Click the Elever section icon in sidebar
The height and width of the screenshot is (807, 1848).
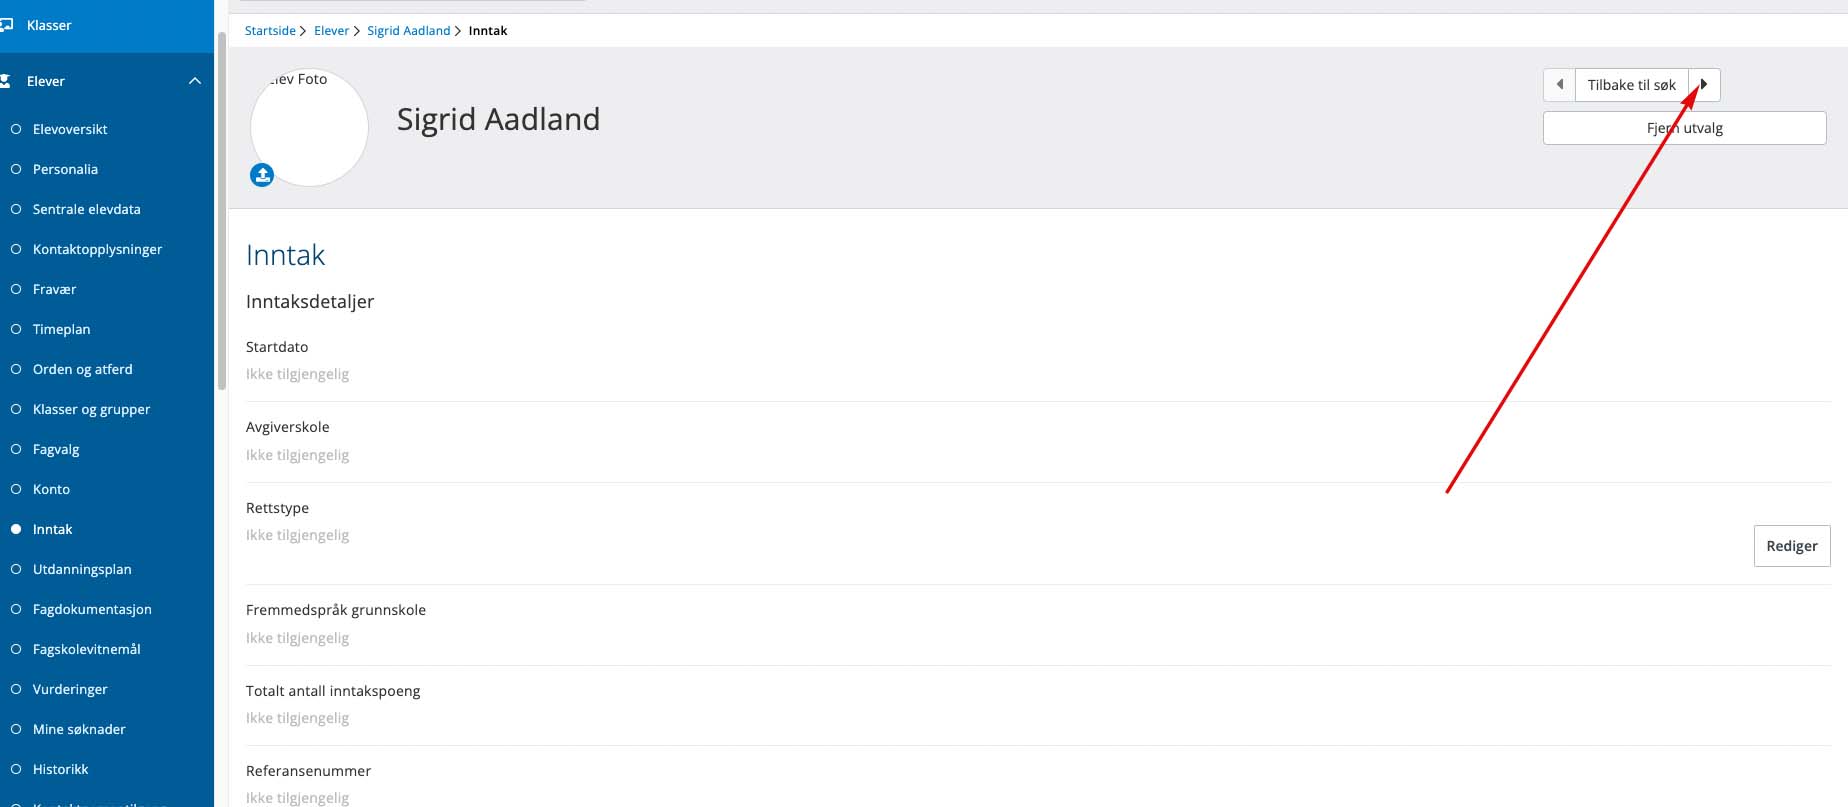(x=6, y=81)
